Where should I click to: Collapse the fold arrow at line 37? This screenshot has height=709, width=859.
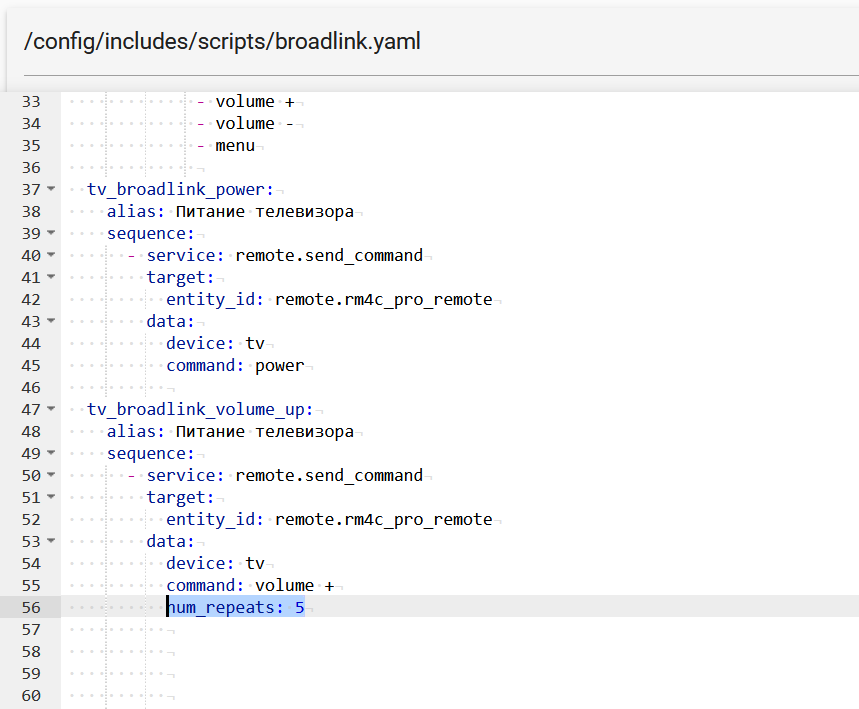(x=51, y=188)
